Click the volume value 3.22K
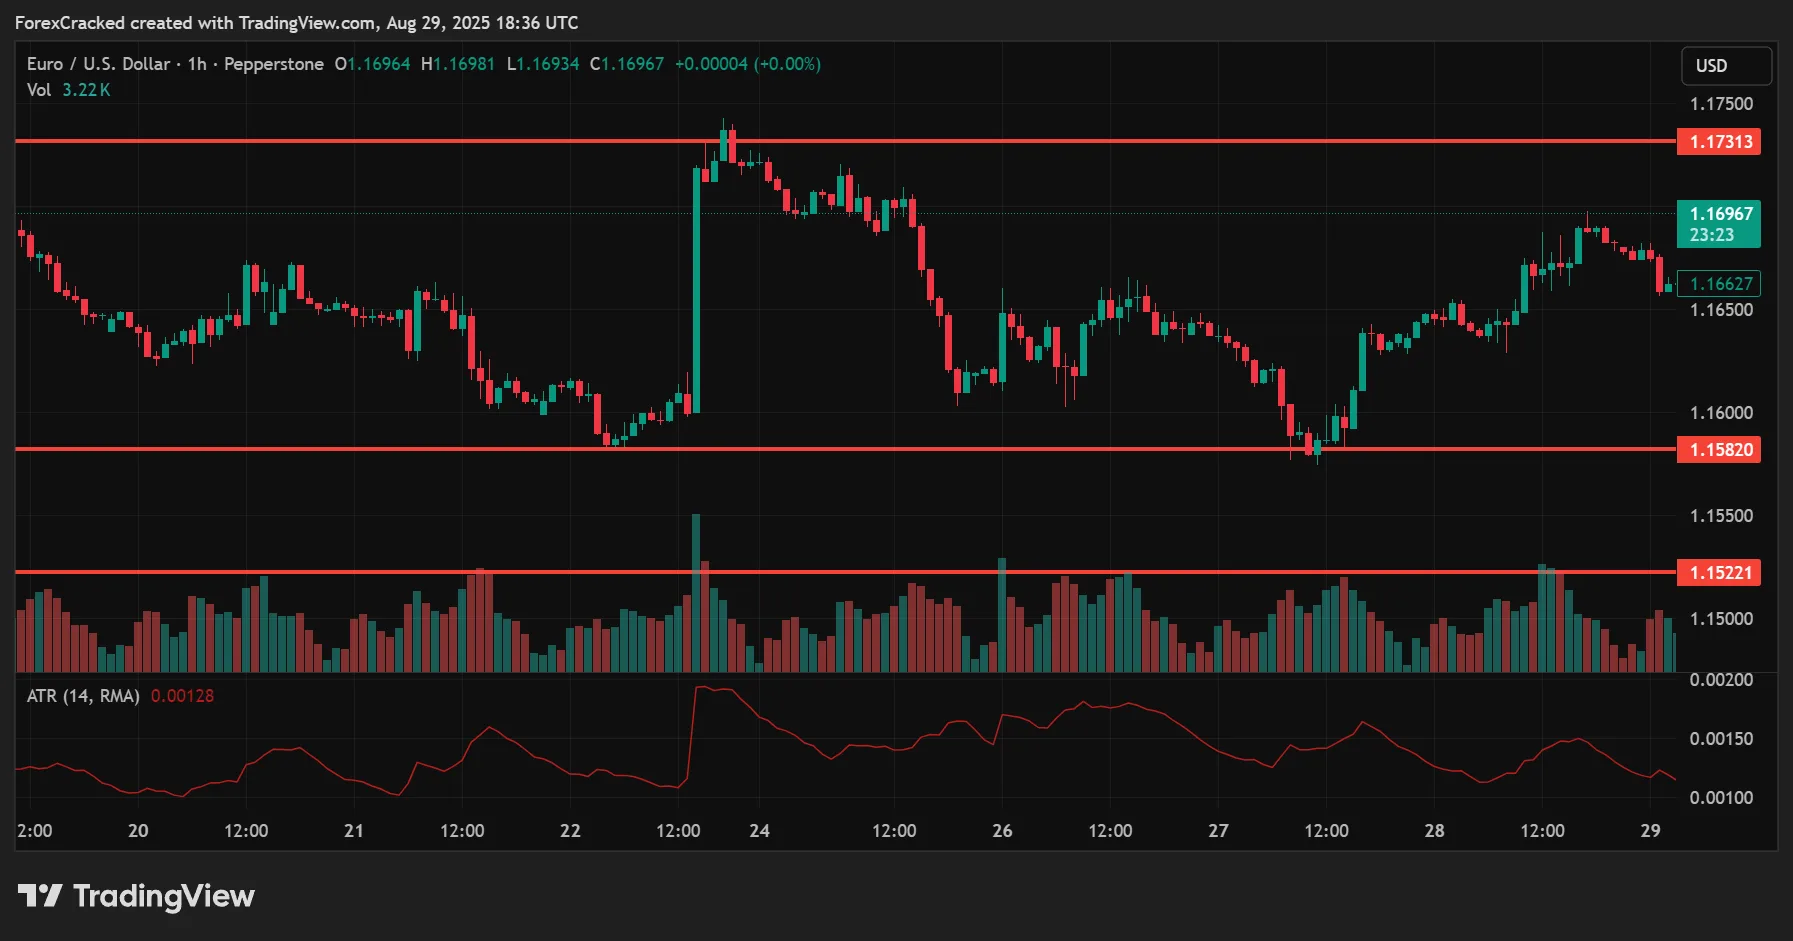 pyautogui.click(x=86, y=90)
